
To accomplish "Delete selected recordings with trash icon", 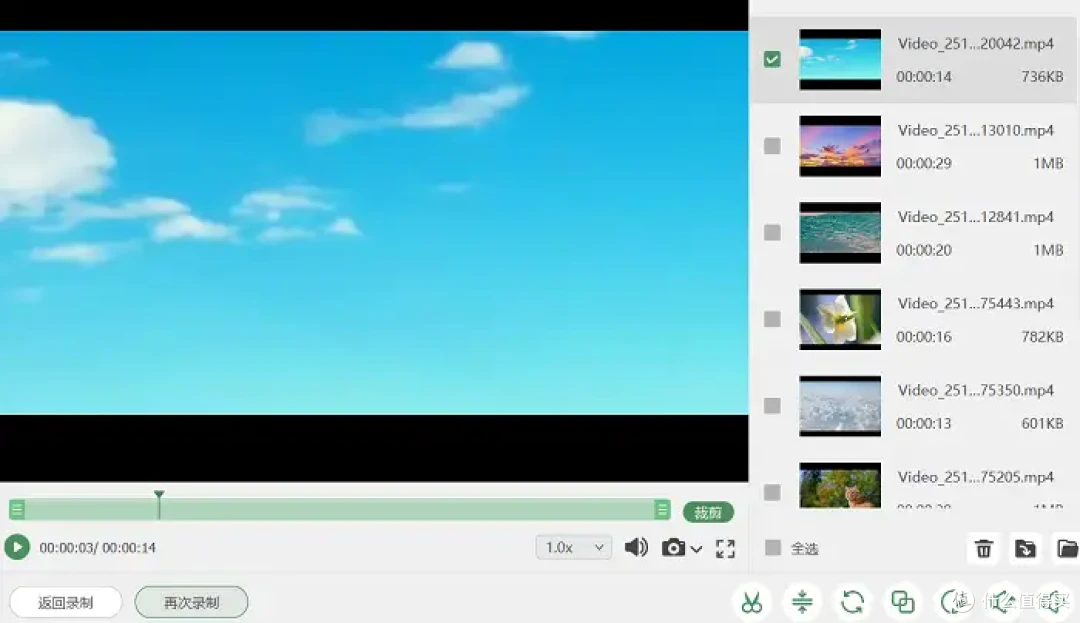I will click(984, 548).
